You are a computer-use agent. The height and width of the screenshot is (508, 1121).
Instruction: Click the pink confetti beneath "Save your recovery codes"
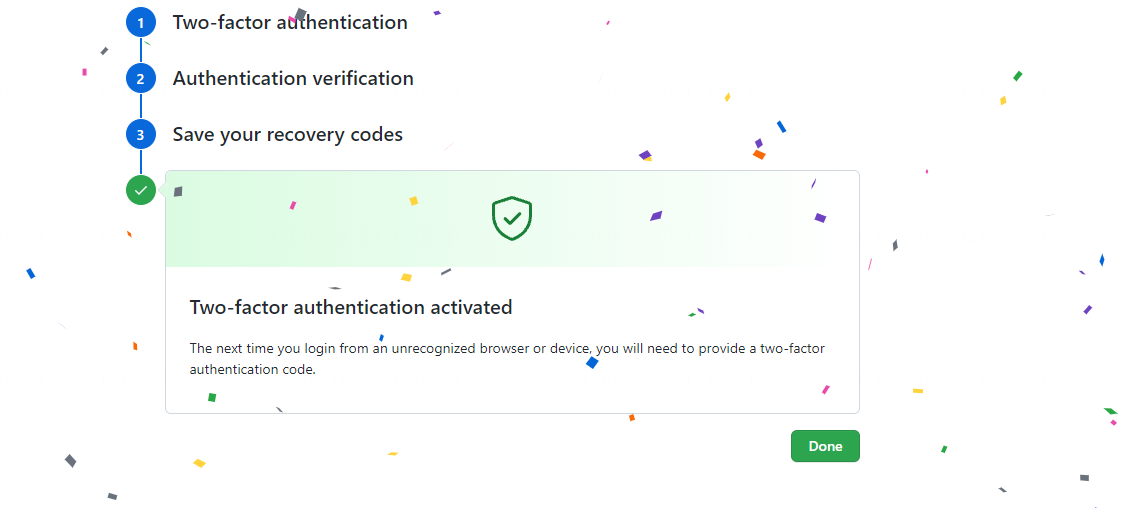[293, 205]
